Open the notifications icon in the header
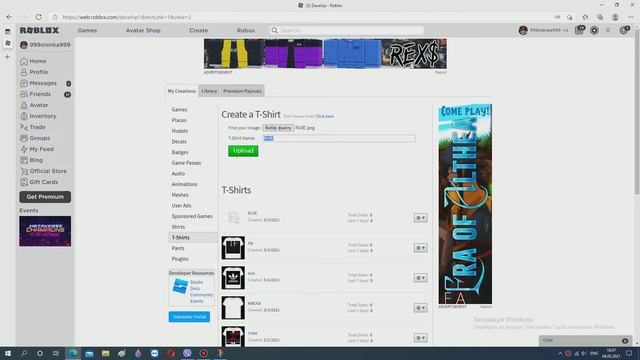 point(580,30)
